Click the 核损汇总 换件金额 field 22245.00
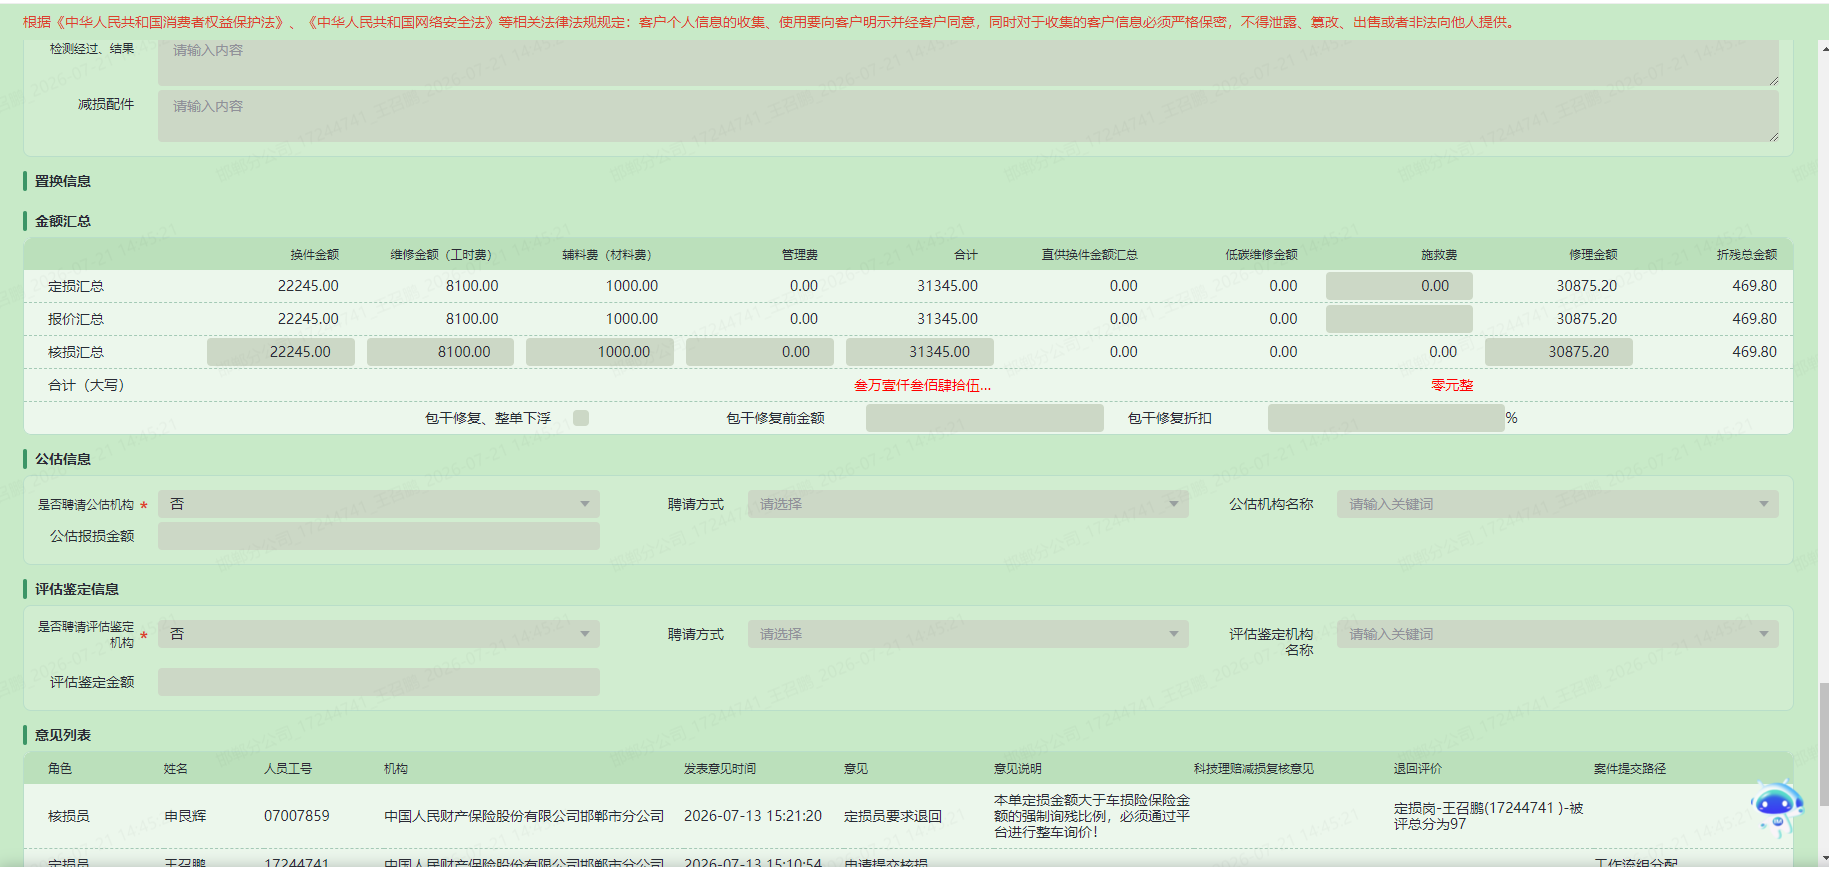The height and width of the screenshot is (874, 1829). [x=281, y=352]
